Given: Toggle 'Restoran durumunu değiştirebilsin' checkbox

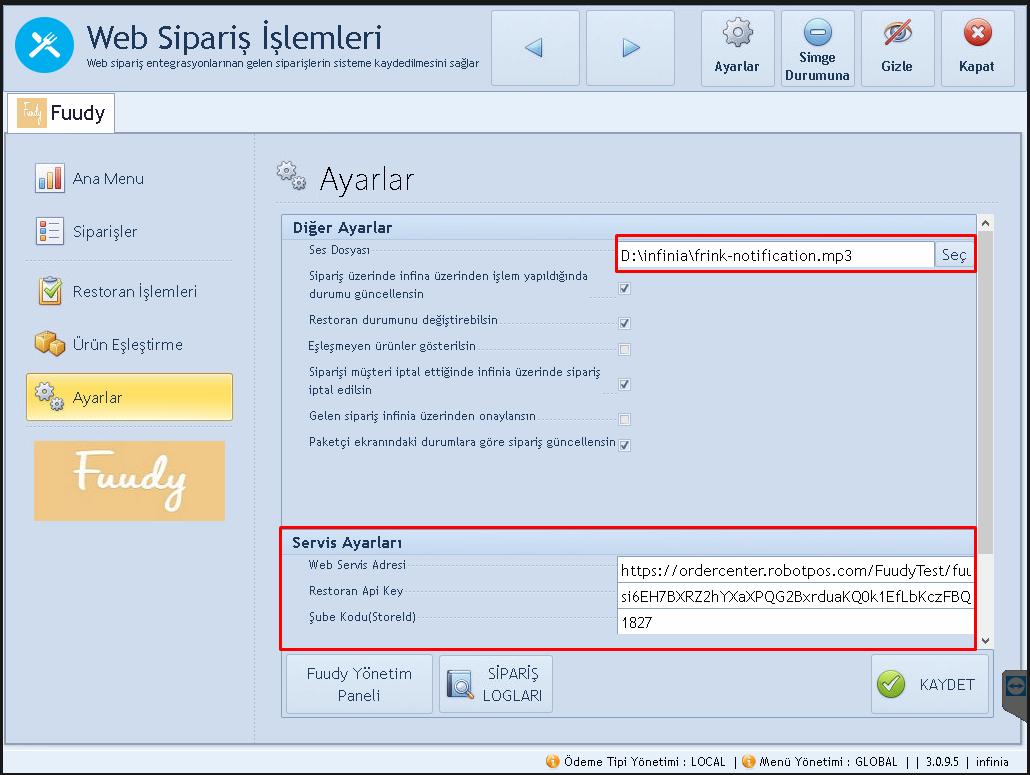Looking at the screenshot, I should tap(625, 323).
